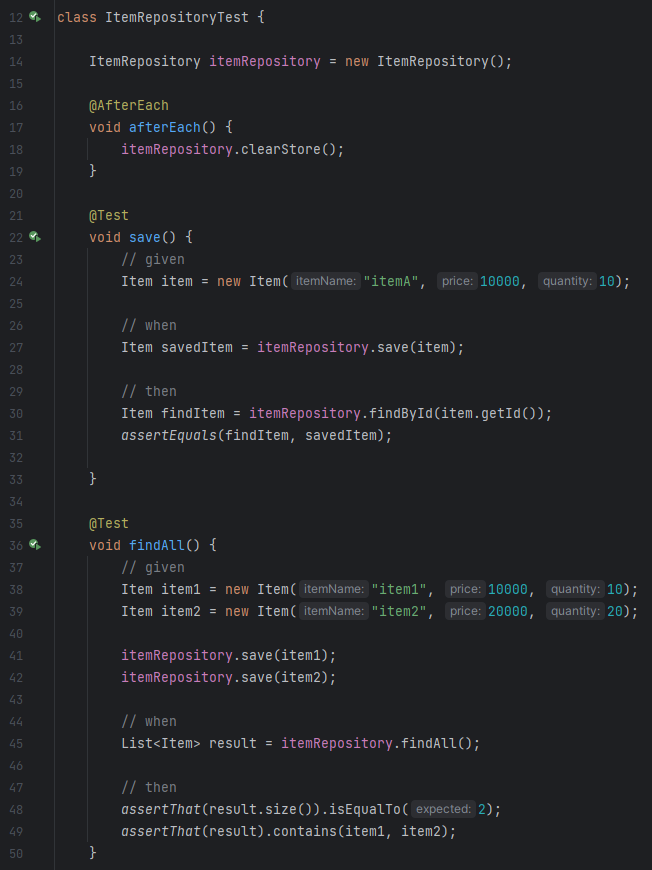Click line number 14 in the gutter

[x=16, y=61]
